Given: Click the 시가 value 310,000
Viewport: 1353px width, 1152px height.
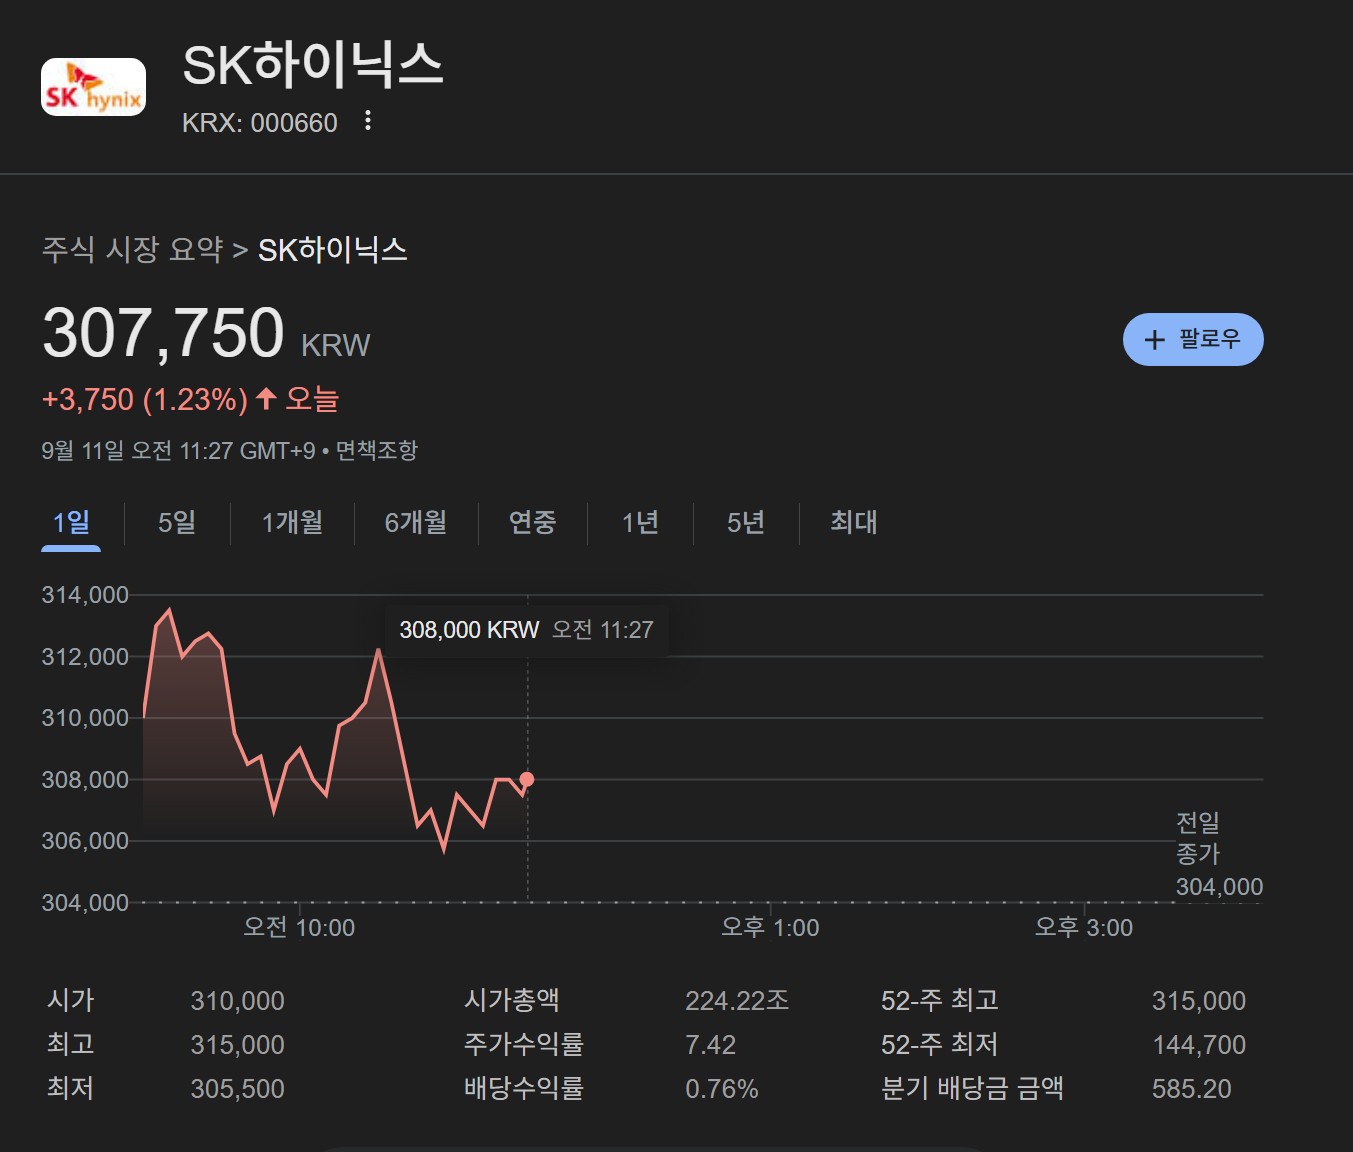Looking at the screenshot, I should tap(238, 1001).
